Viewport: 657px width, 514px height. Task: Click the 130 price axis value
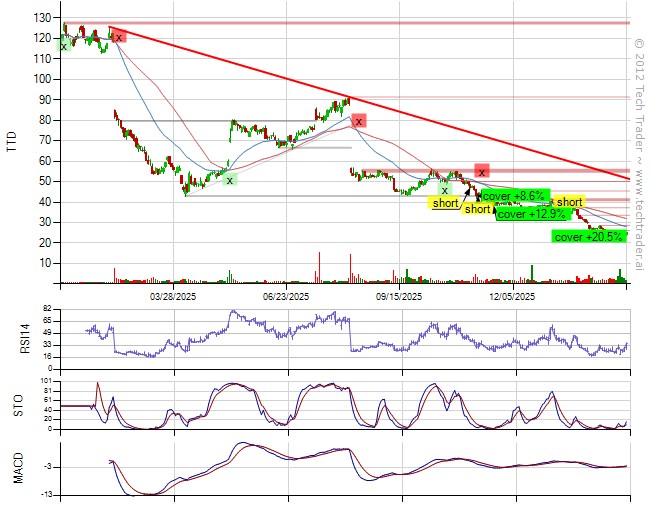(42, 18)
